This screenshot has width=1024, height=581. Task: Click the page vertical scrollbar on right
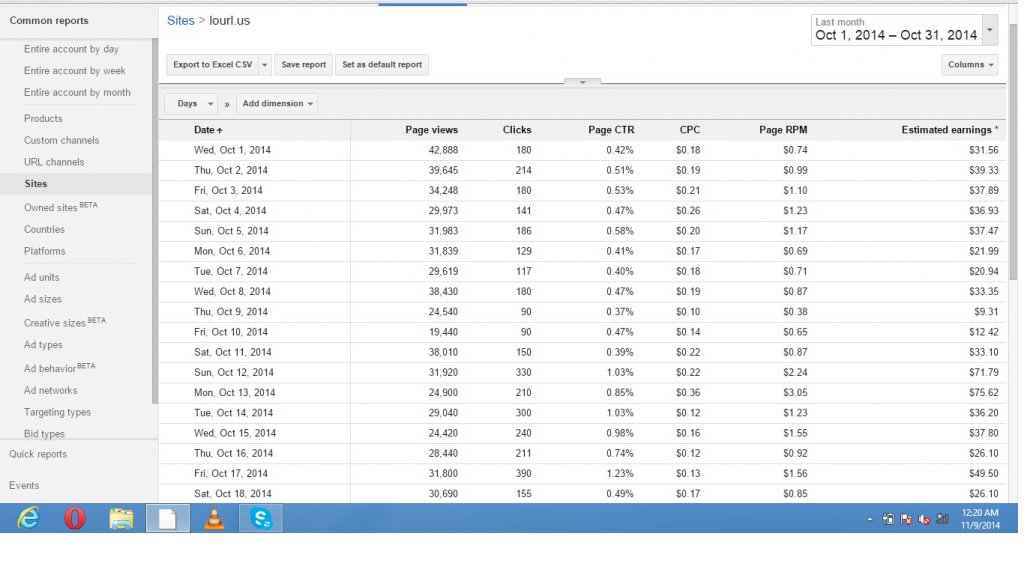click(1013, 151)
